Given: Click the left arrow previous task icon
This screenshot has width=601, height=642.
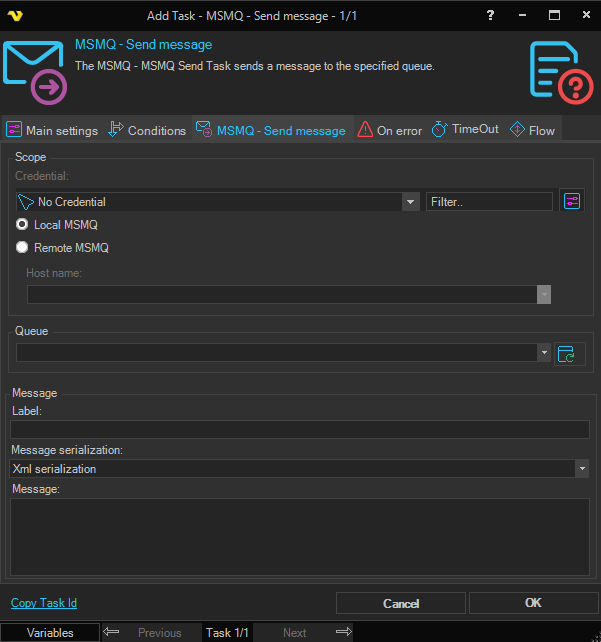Looking at the screenshot, I should tap(112, 632).
